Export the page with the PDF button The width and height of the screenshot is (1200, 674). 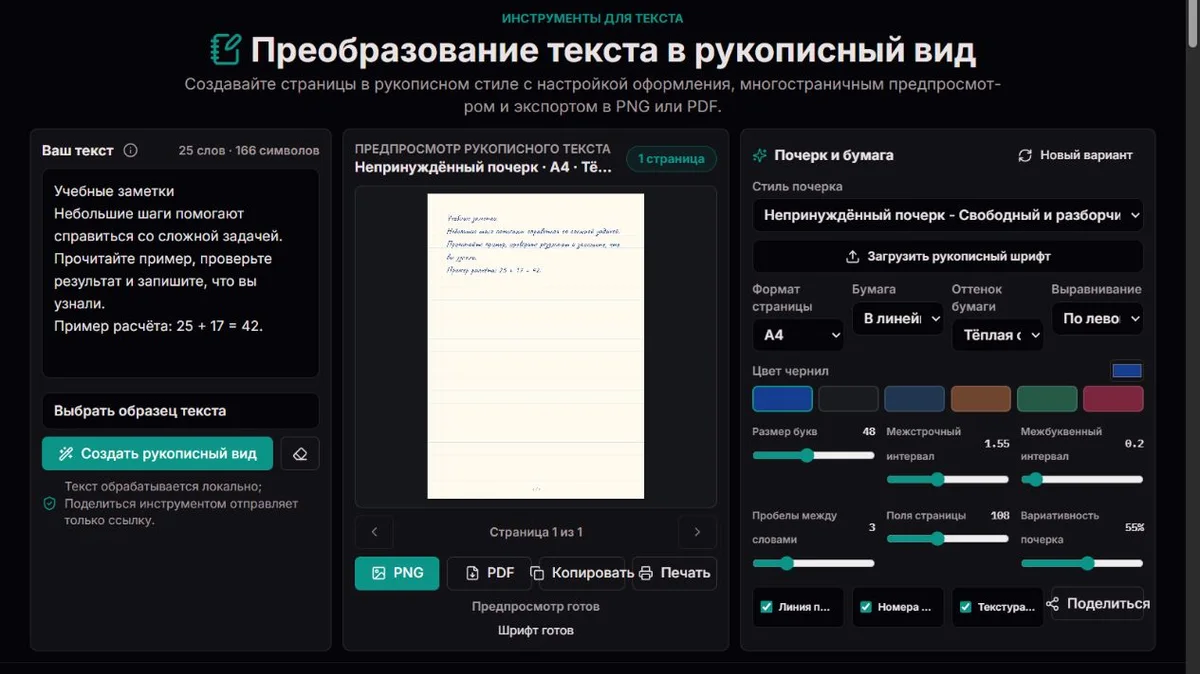coord(489,573)
